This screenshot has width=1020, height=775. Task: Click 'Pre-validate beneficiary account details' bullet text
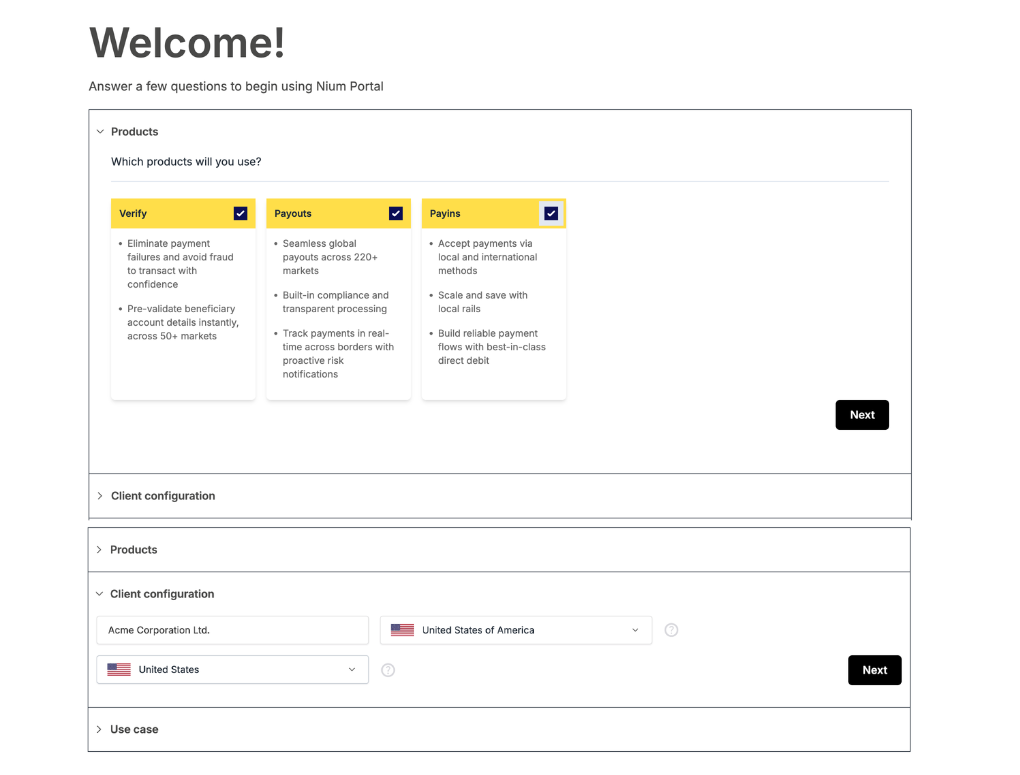click(x=183, y=322)
